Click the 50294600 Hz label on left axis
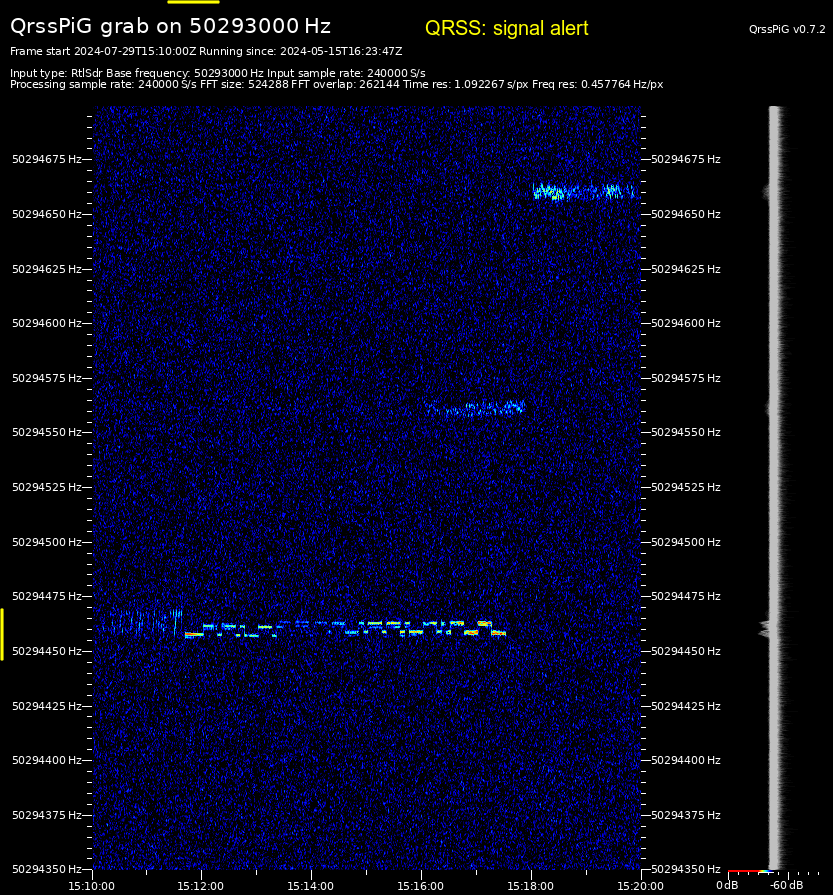 click(47, 323)
